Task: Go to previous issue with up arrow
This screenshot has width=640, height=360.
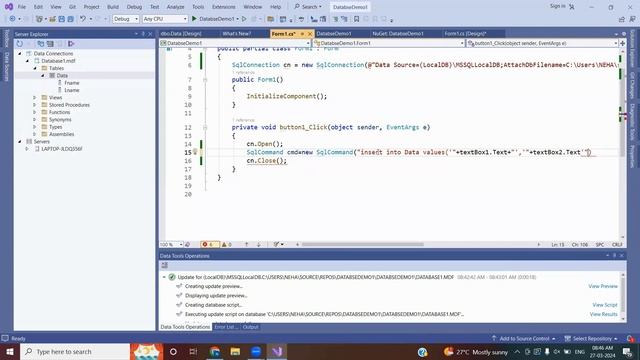Action: click(247, 244)
